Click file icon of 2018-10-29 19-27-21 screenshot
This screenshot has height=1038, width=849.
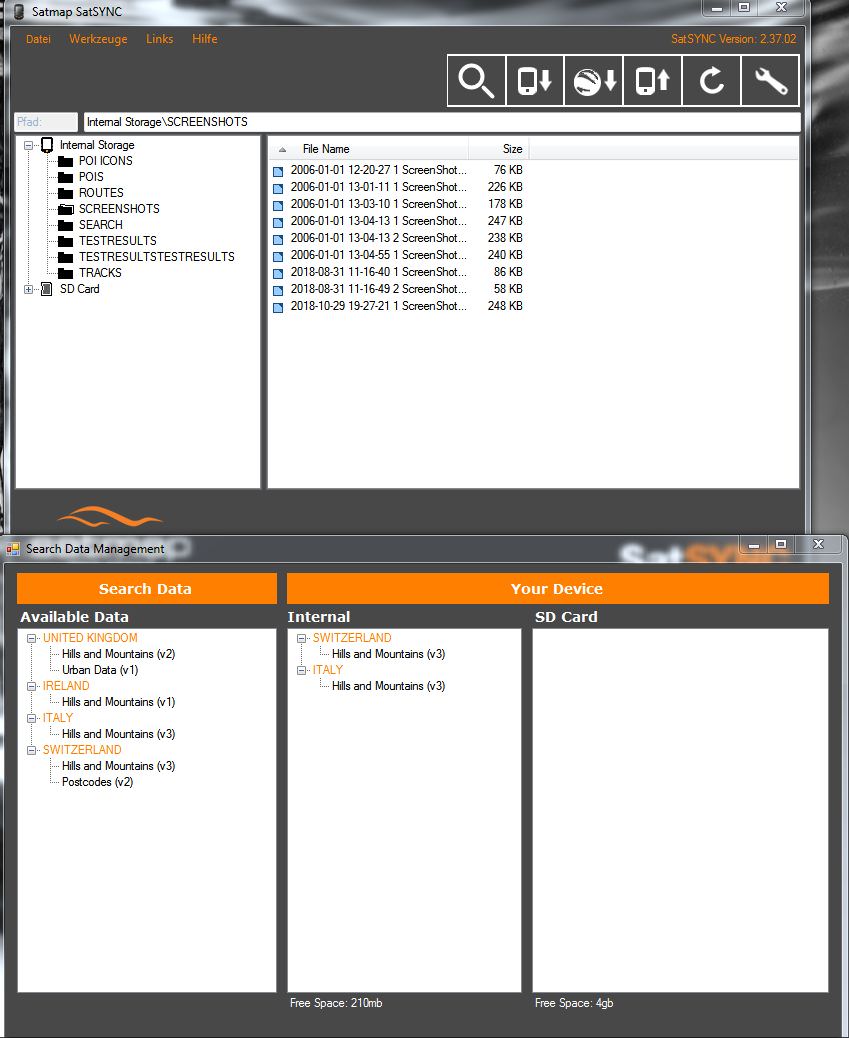pyautogui.click(x=278, y=307)
